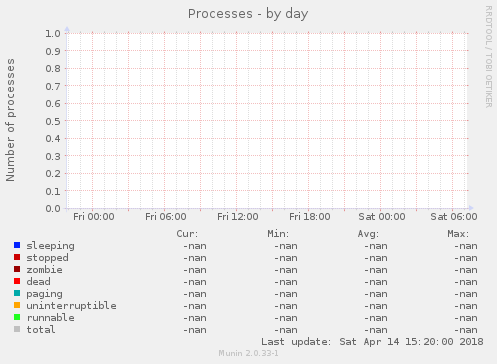Click the 'sleeping' legend label

[50, 246]
